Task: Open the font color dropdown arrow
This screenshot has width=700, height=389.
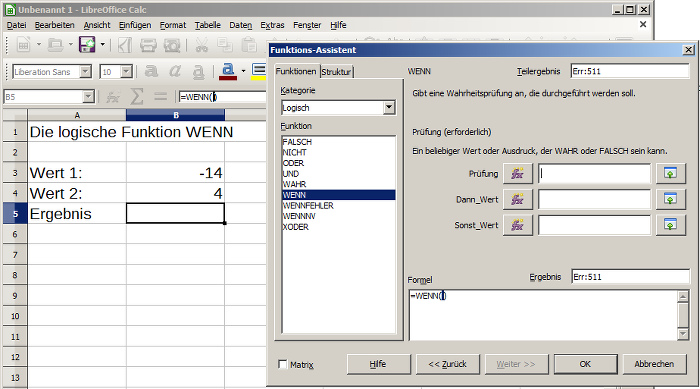Action: point(243,71)
